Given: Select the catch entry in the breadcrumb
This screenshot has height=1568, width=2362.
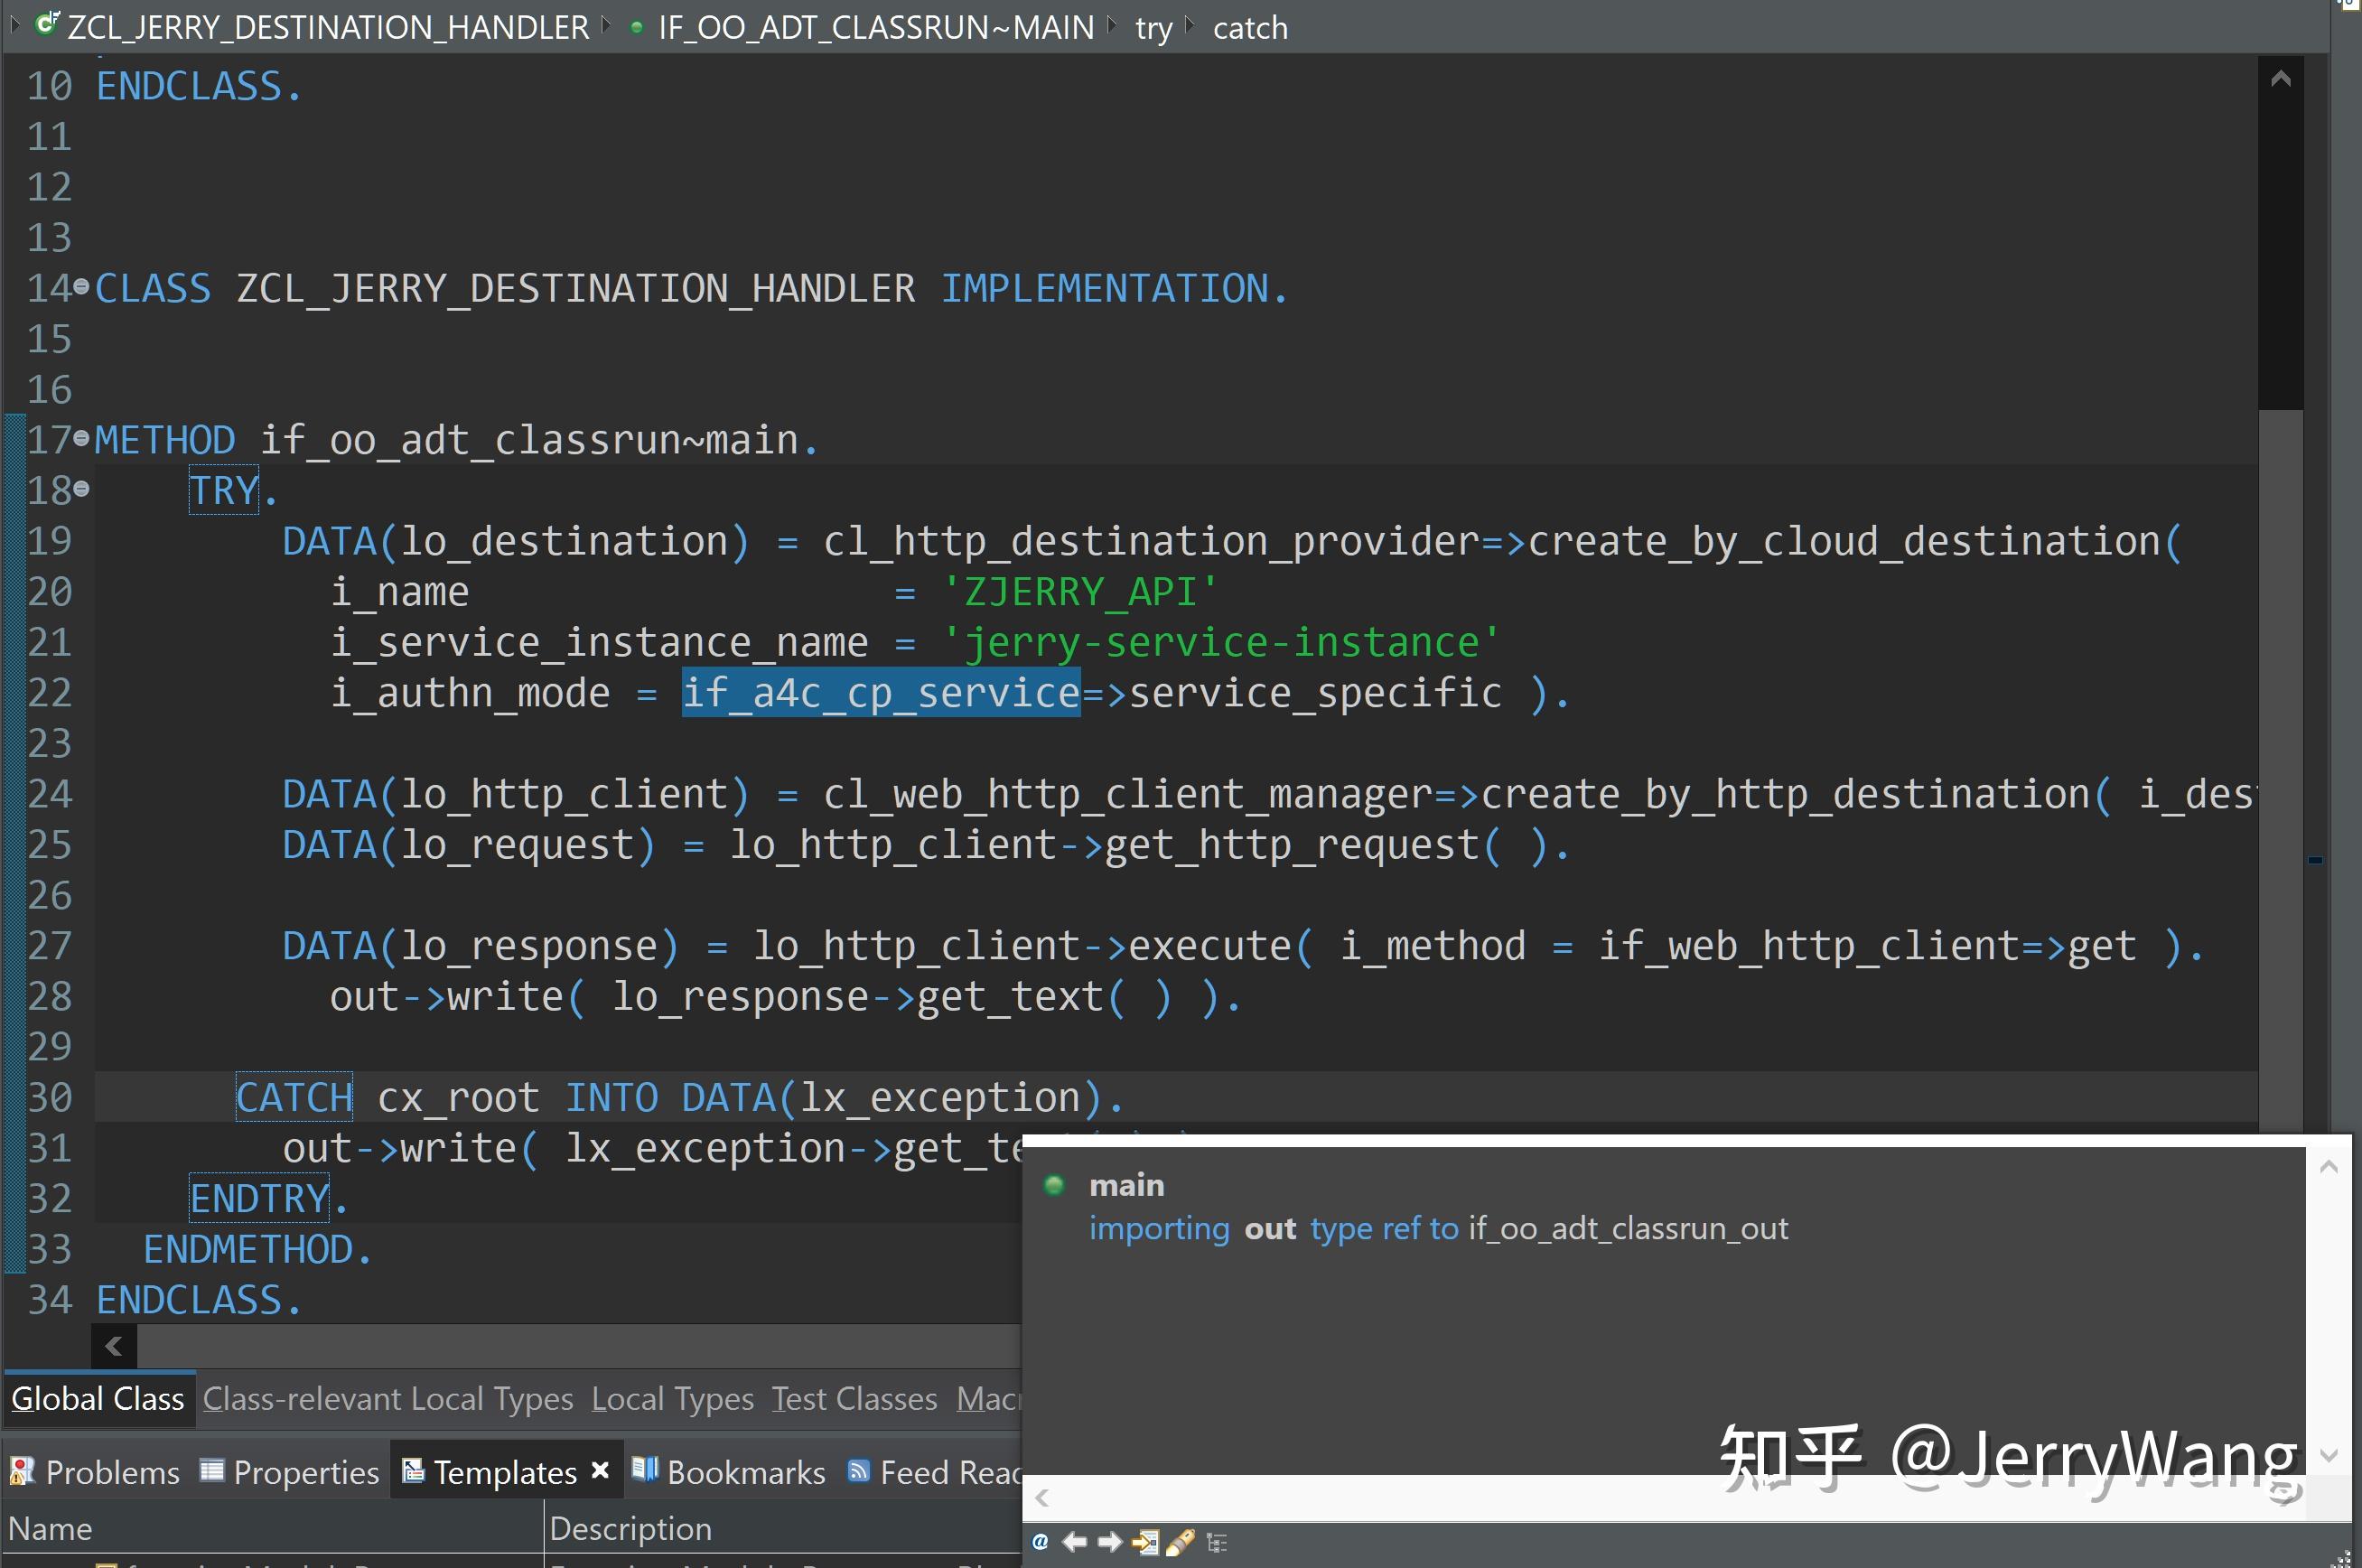Looking at the screenshot, I should point(1249,26).
